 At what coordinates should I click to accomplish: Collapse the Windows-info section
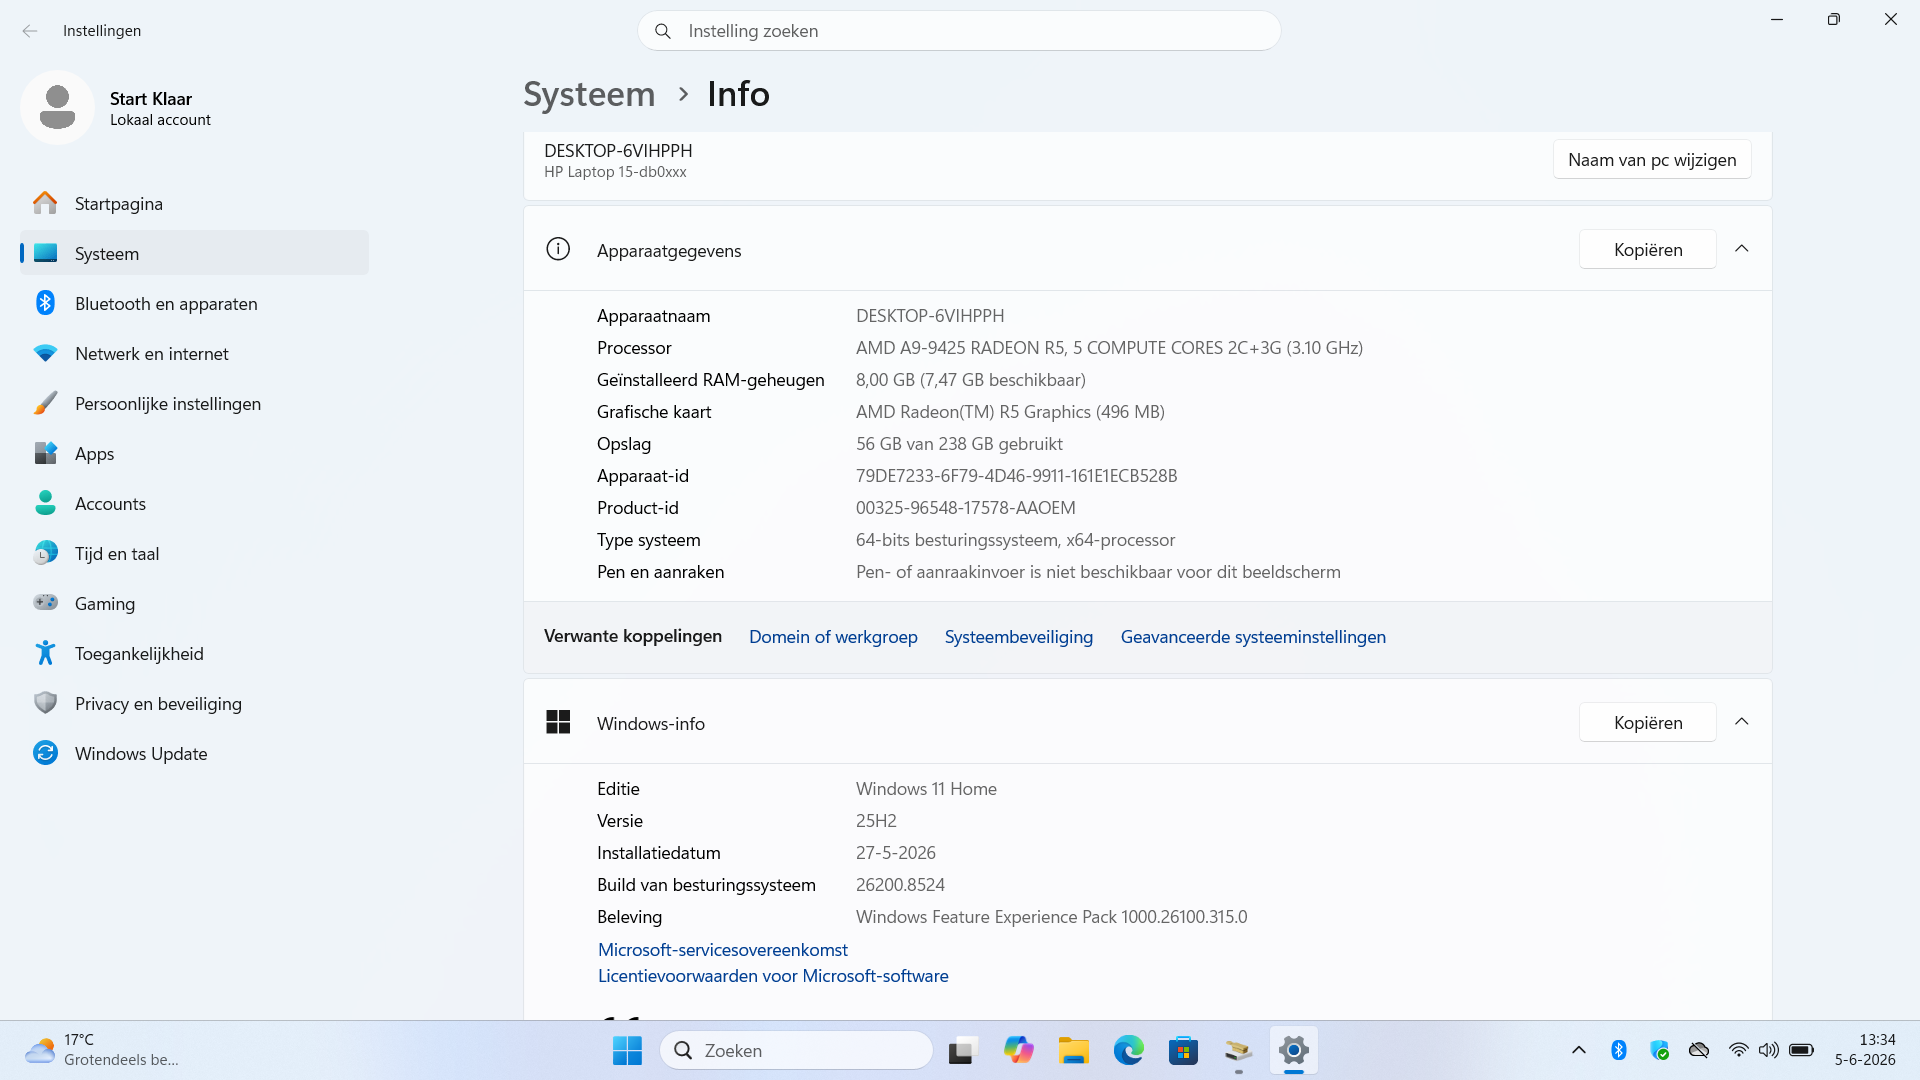[x=1742, y=722]
